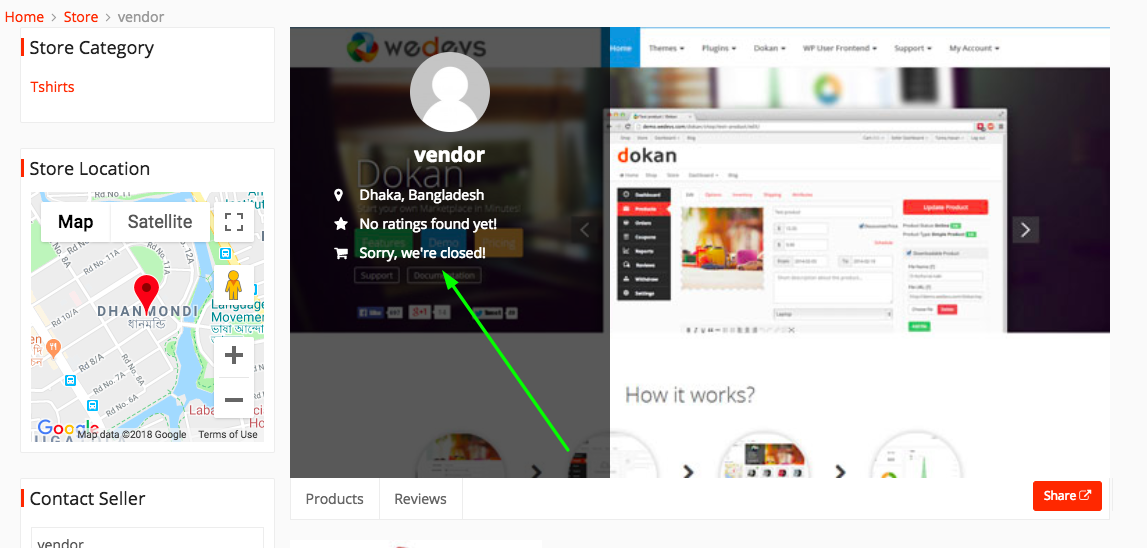Select Street View pegman icon
Screen dimensions: 1147x548
point(233,284)
